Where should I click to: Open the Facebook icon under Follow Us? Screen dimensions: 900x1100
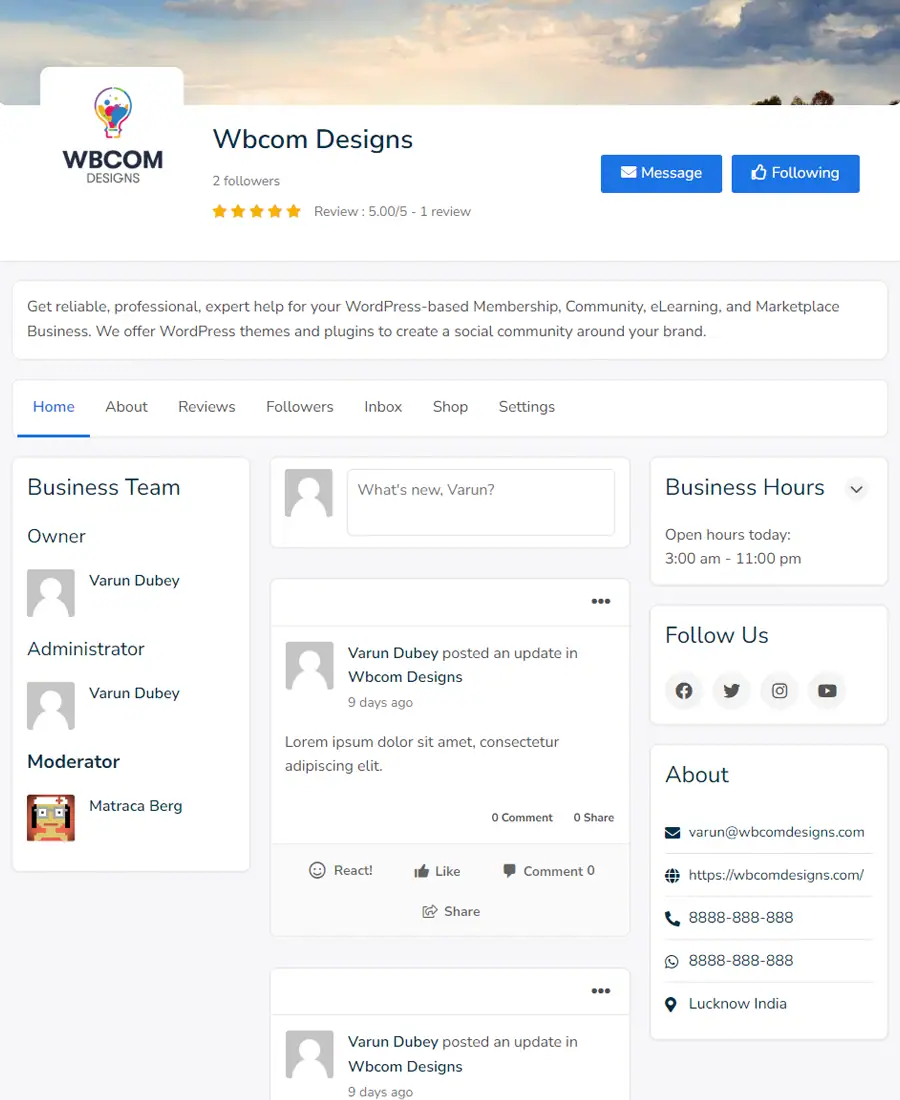click(684, 690)
